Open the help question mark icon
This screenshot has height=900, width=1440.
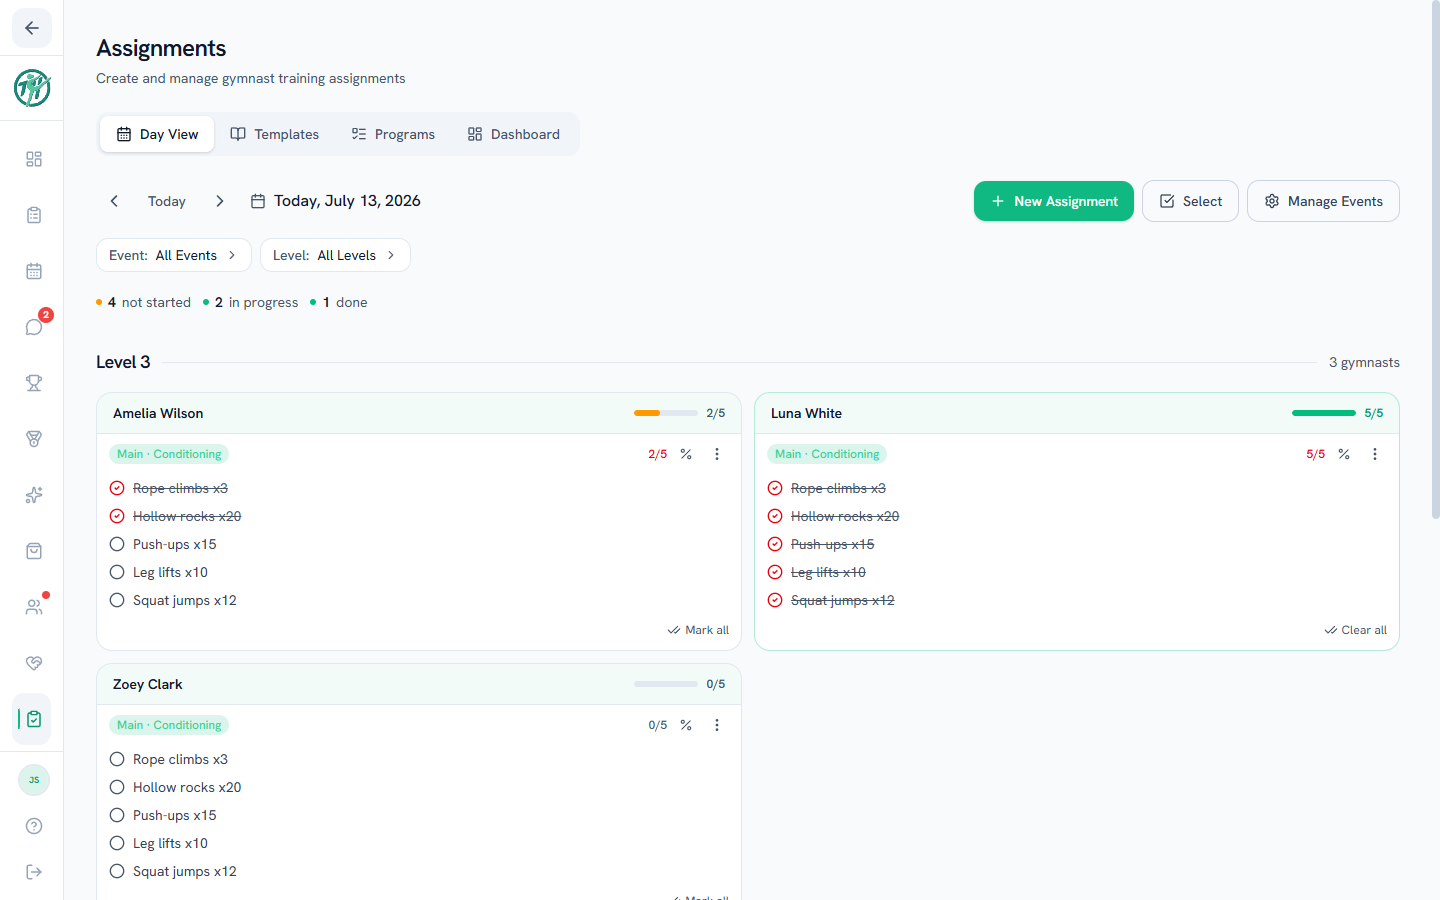point(34,826)
